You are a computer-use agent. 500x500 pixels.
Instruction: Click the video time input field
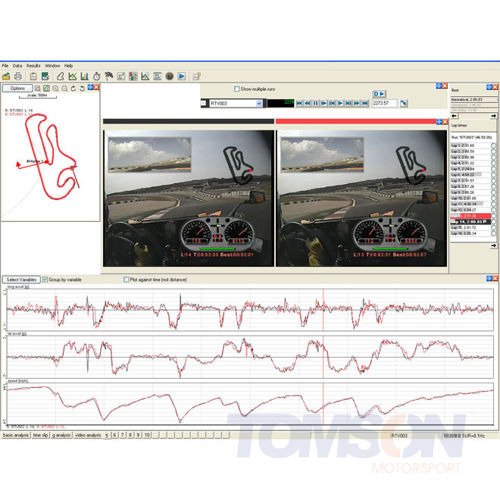[384, 103]
